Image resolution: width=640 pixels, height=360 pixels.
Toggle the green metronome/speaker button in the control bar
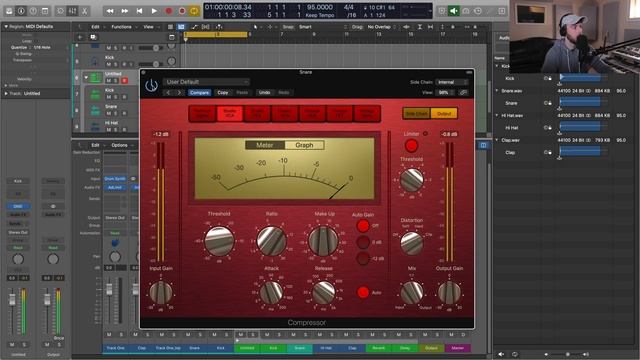(453, 11)
